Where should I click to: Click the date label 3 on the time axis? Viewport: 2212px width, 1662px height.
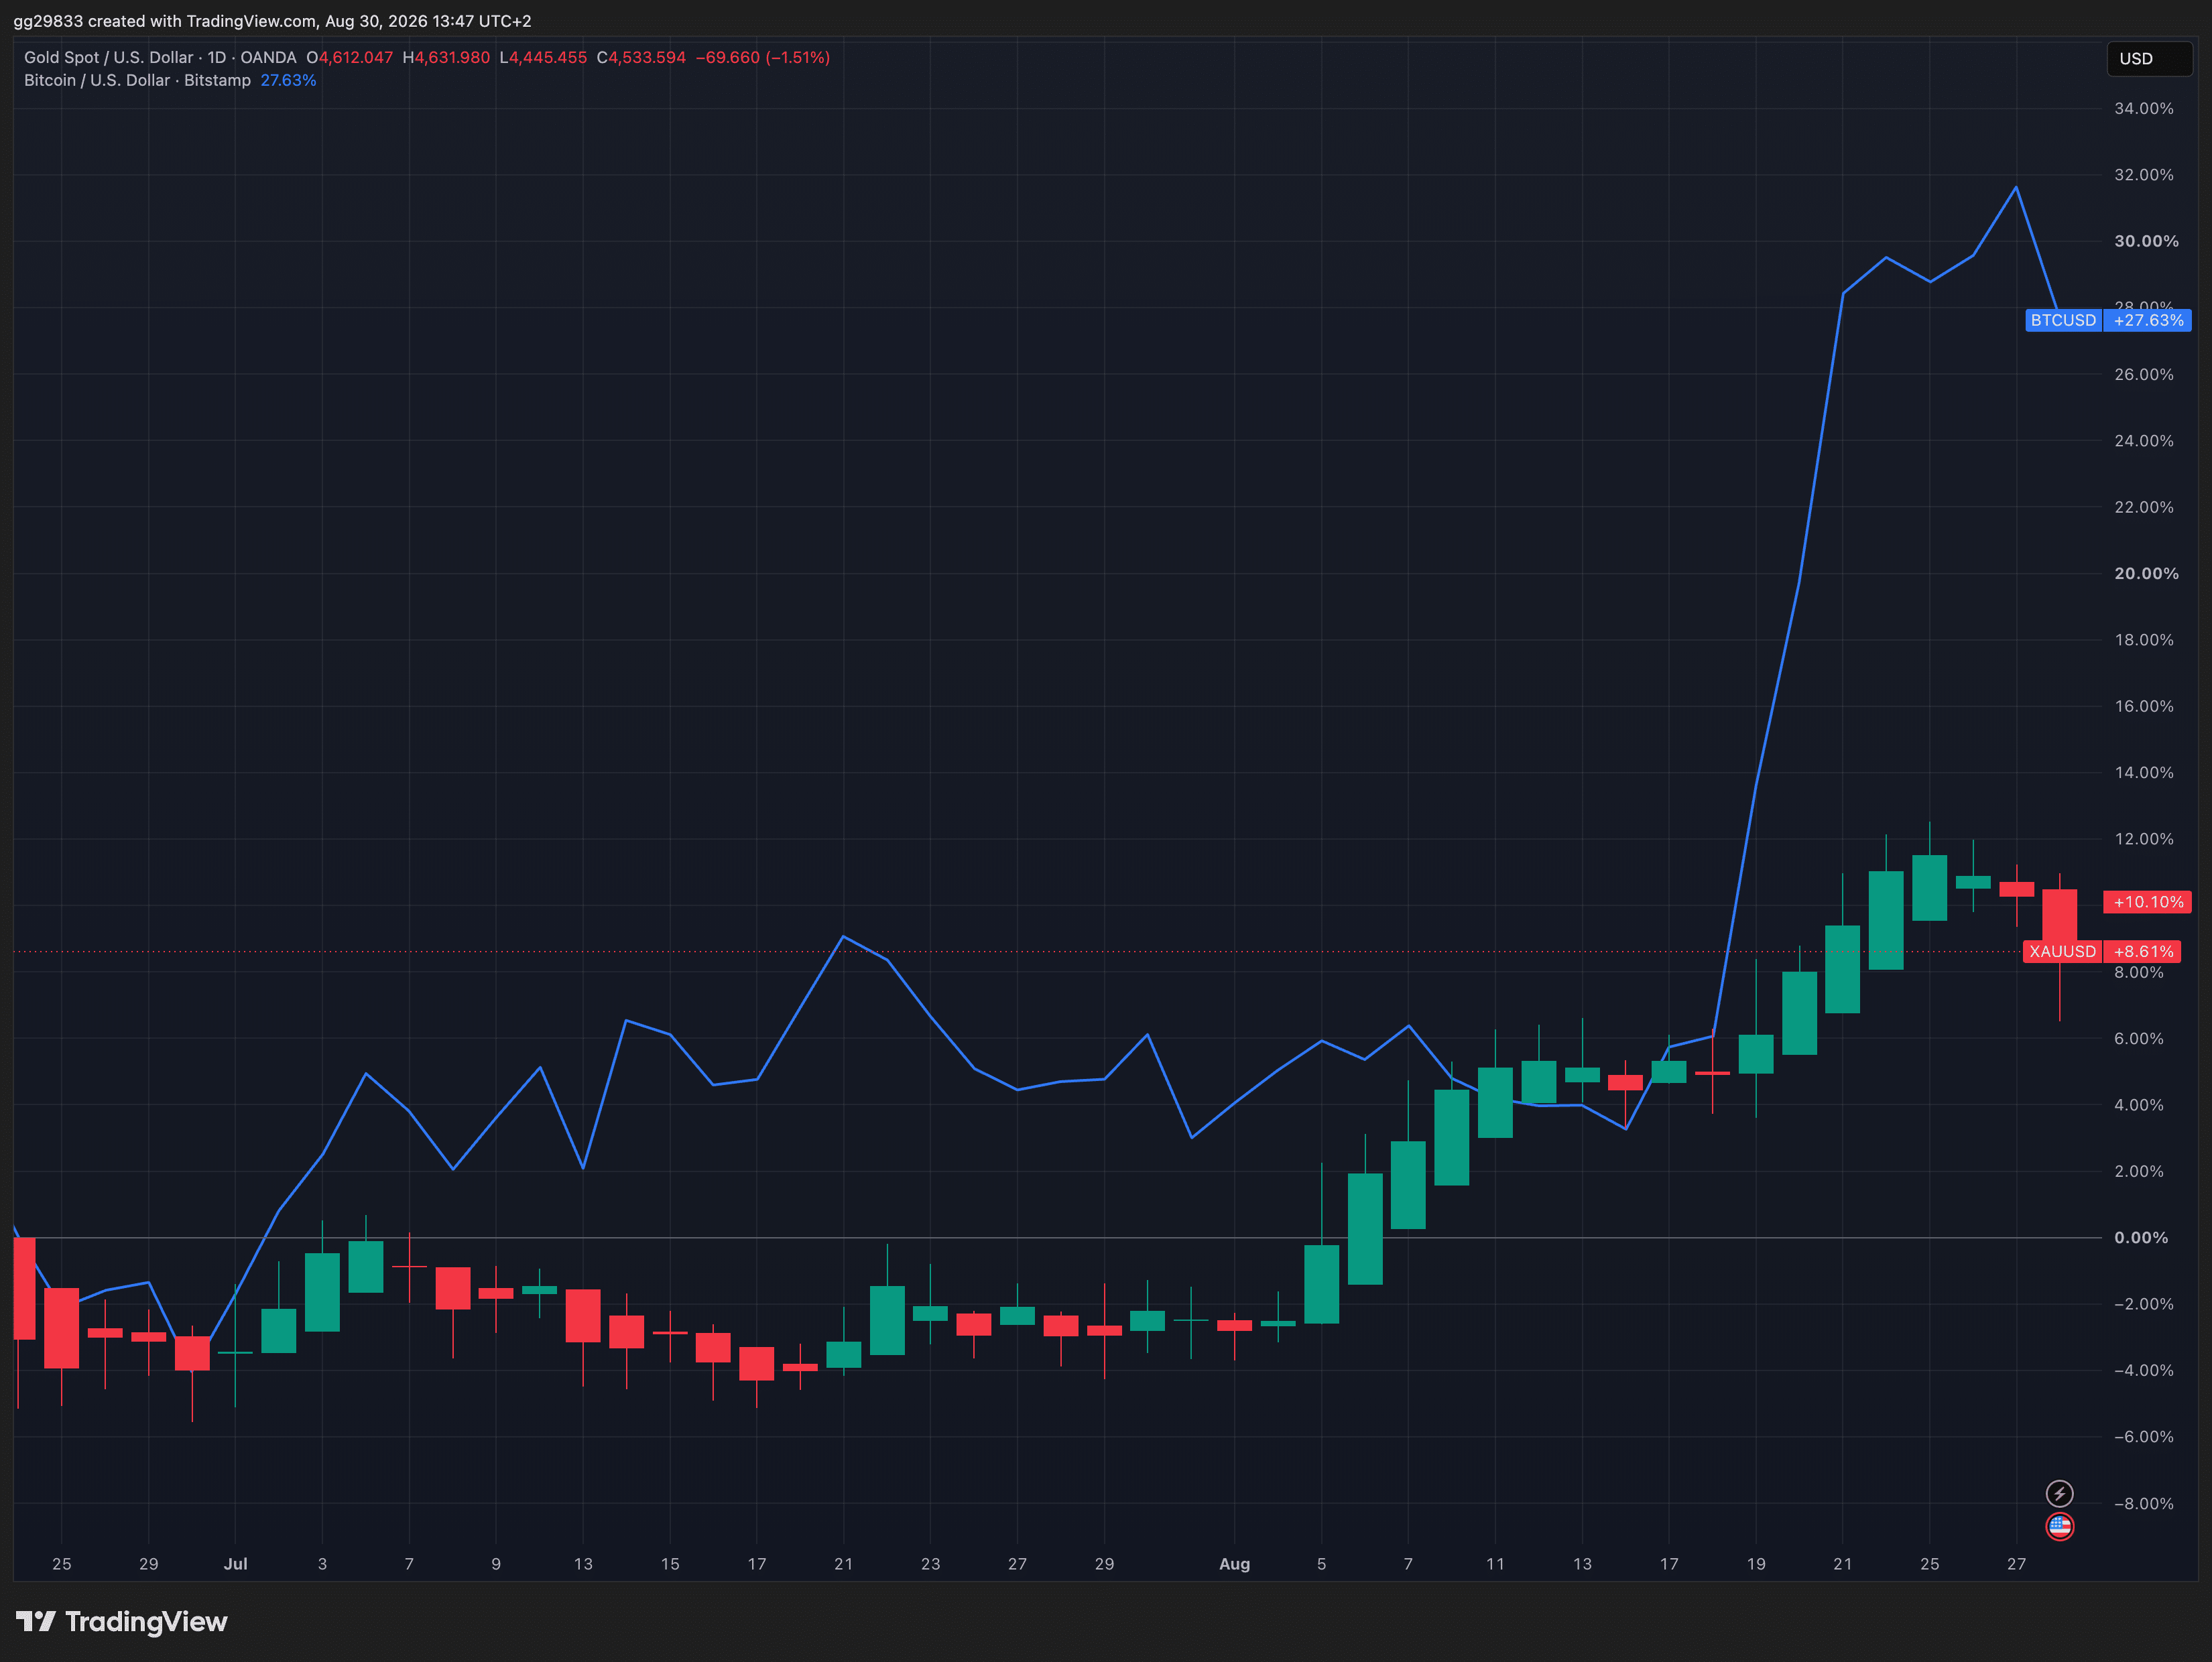[x=322, y=1564]
